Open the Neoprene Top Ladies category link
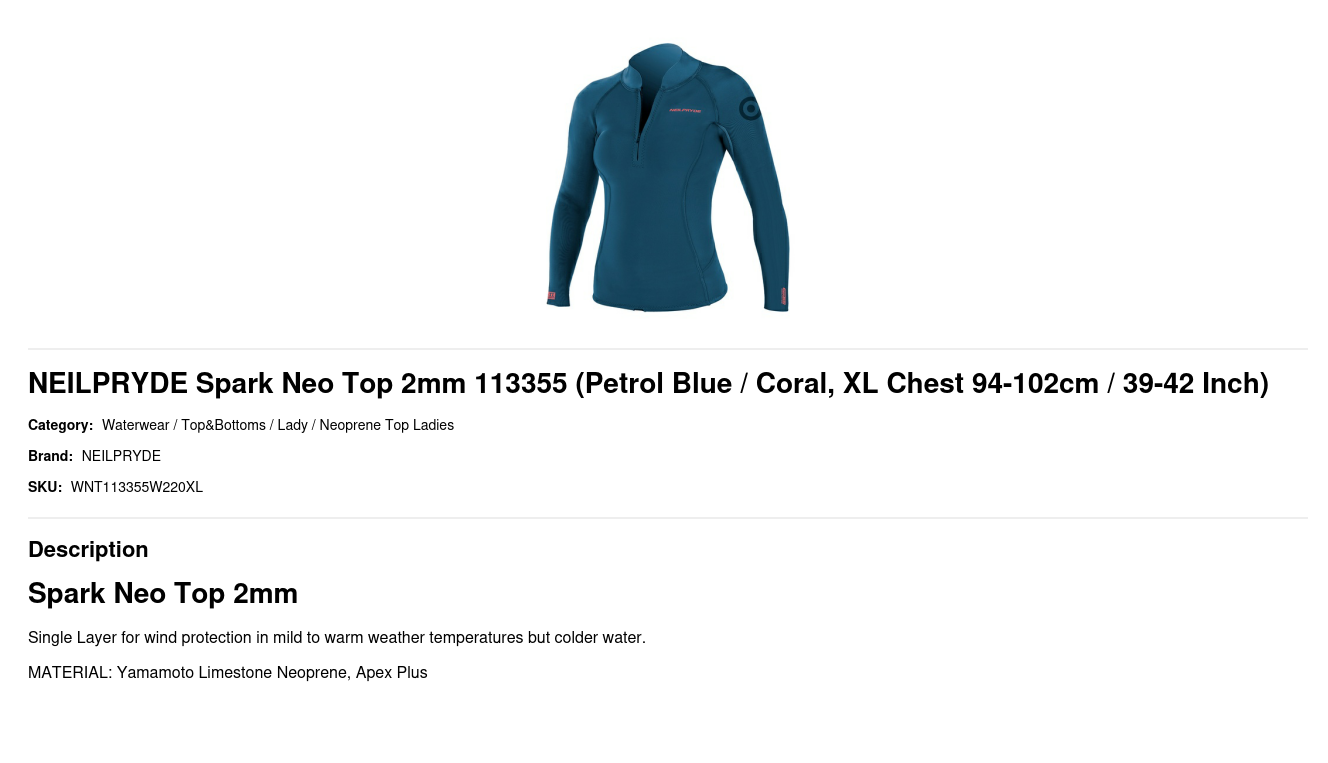Image resolution: width=1328 pixels, height=763 pixels. pos(386,425)
